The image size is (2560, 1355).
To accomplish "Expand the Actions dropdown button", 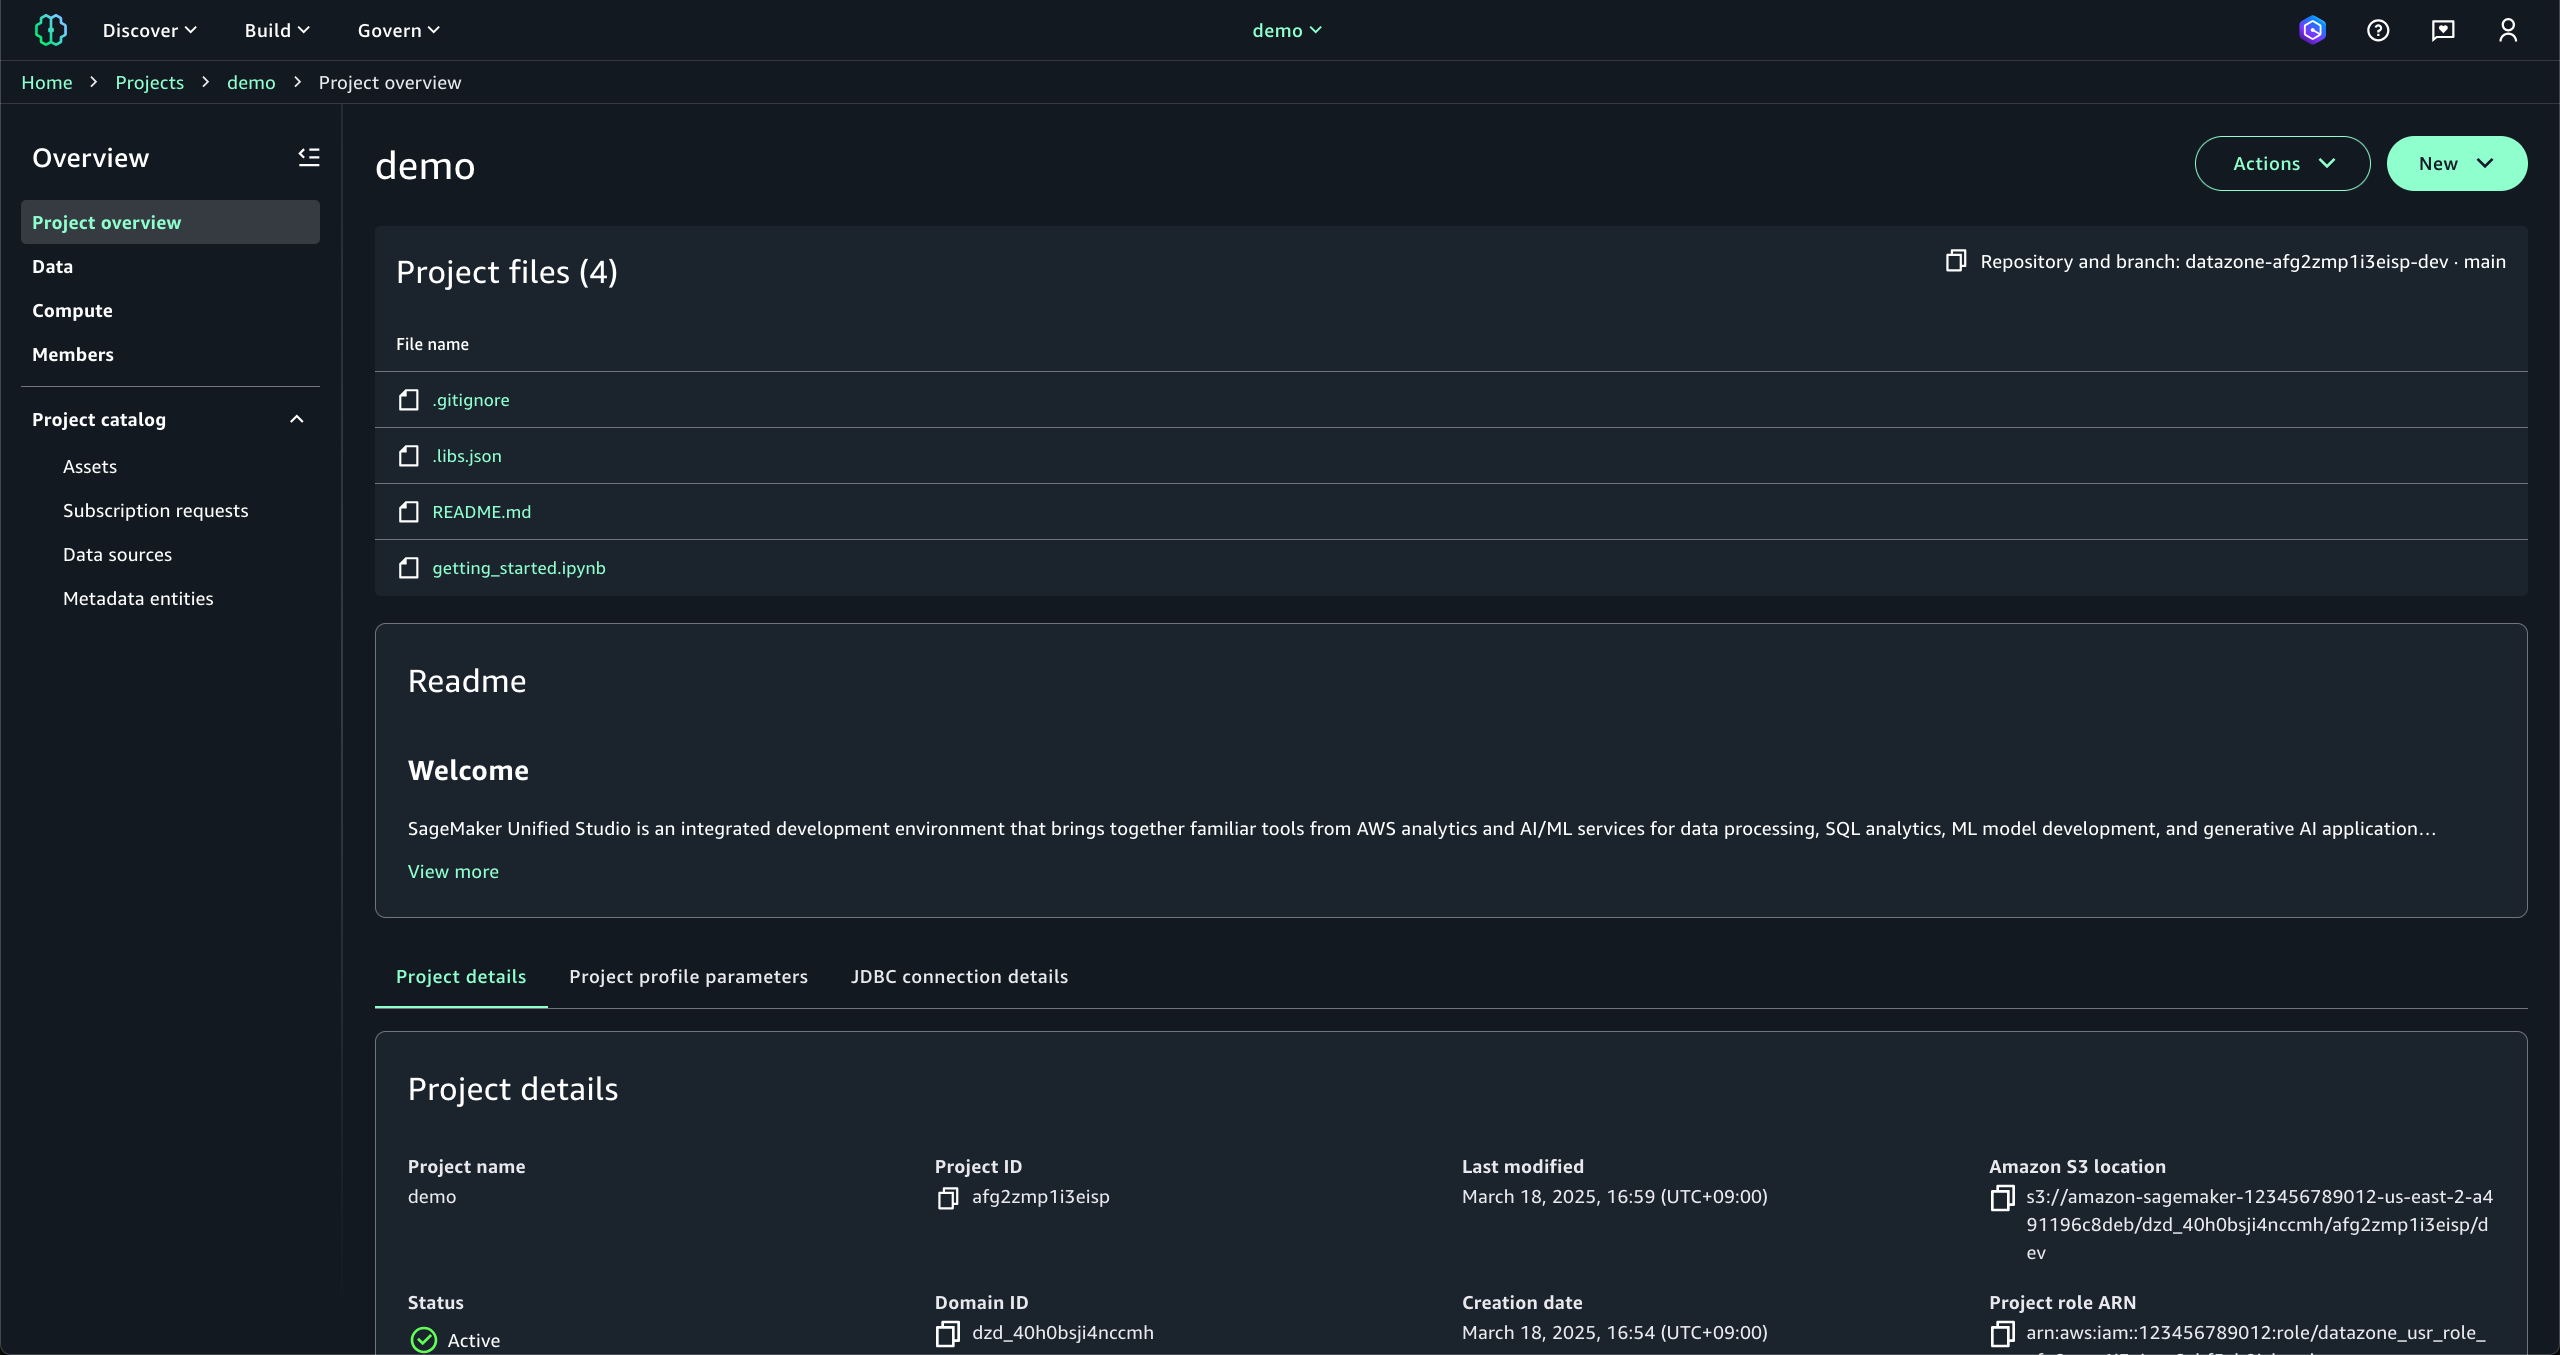I will coord(2282,163).
